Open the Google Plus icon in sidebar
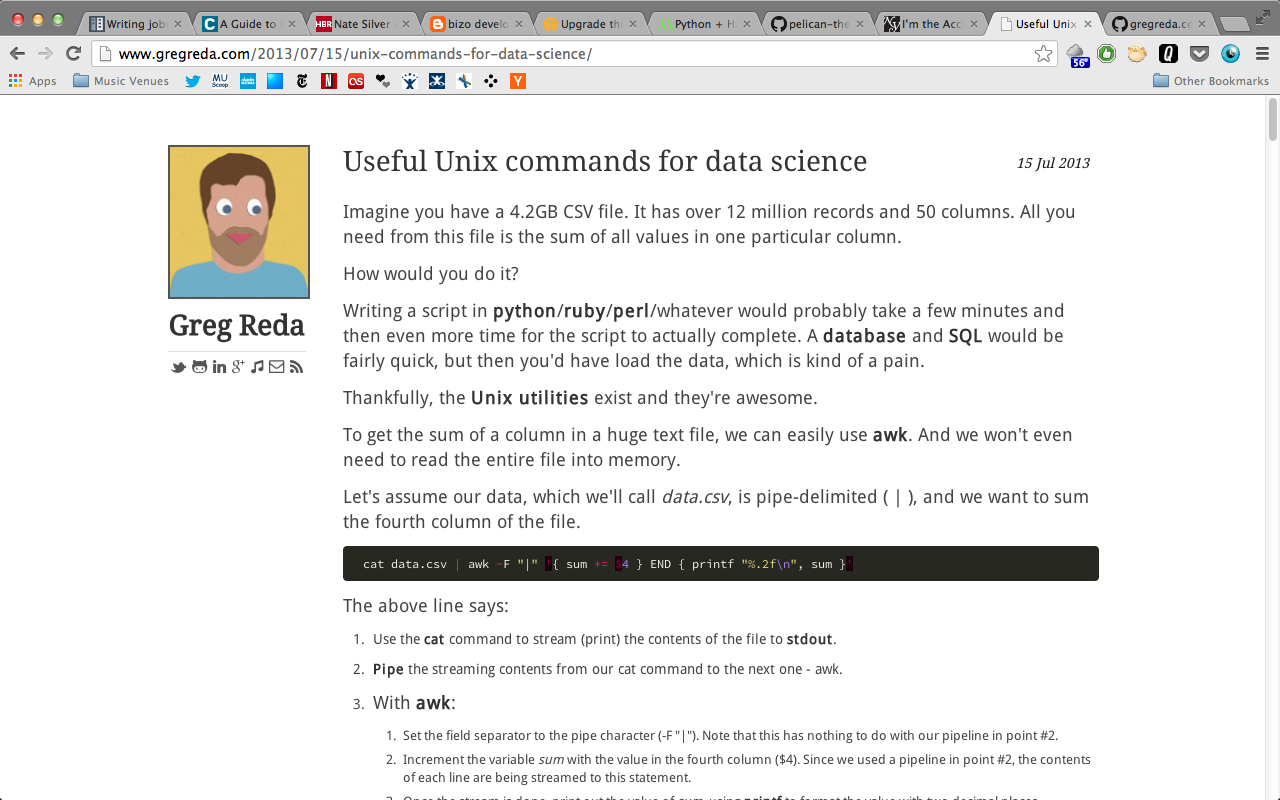This screenshot has width=1280, height=800. click(x=238, y=367)
